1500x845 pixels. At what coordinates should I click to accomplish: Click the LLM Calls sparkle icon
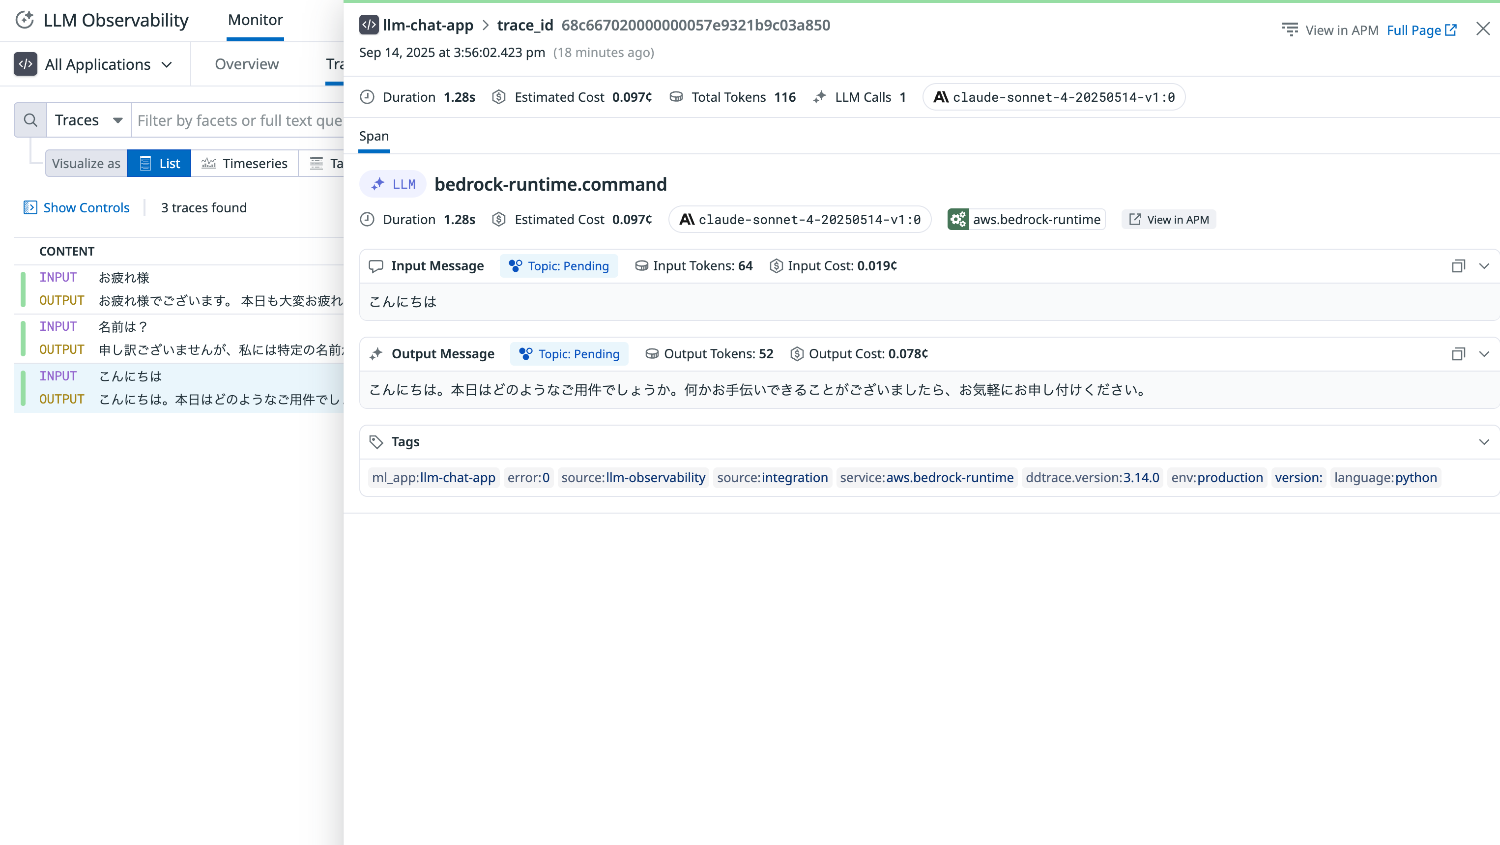pos(820,97)
